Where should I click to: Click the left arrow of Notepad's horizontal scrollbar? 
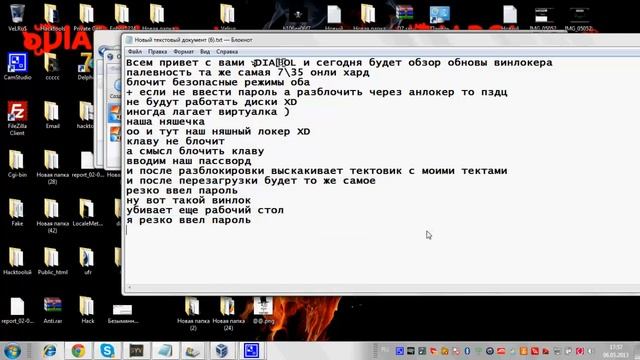(x=129, y=288)
